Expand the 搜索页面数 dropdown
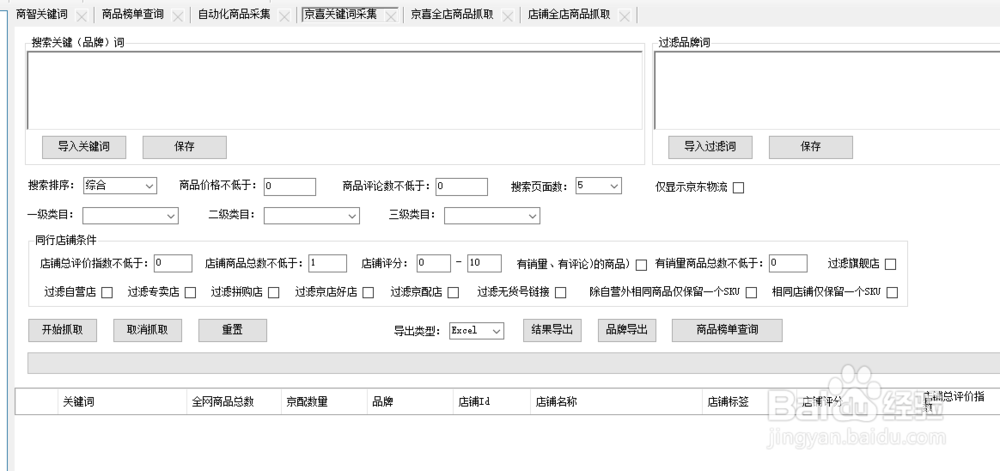The width and height of the screenshot is (1000, 471). tap(598, 185)
